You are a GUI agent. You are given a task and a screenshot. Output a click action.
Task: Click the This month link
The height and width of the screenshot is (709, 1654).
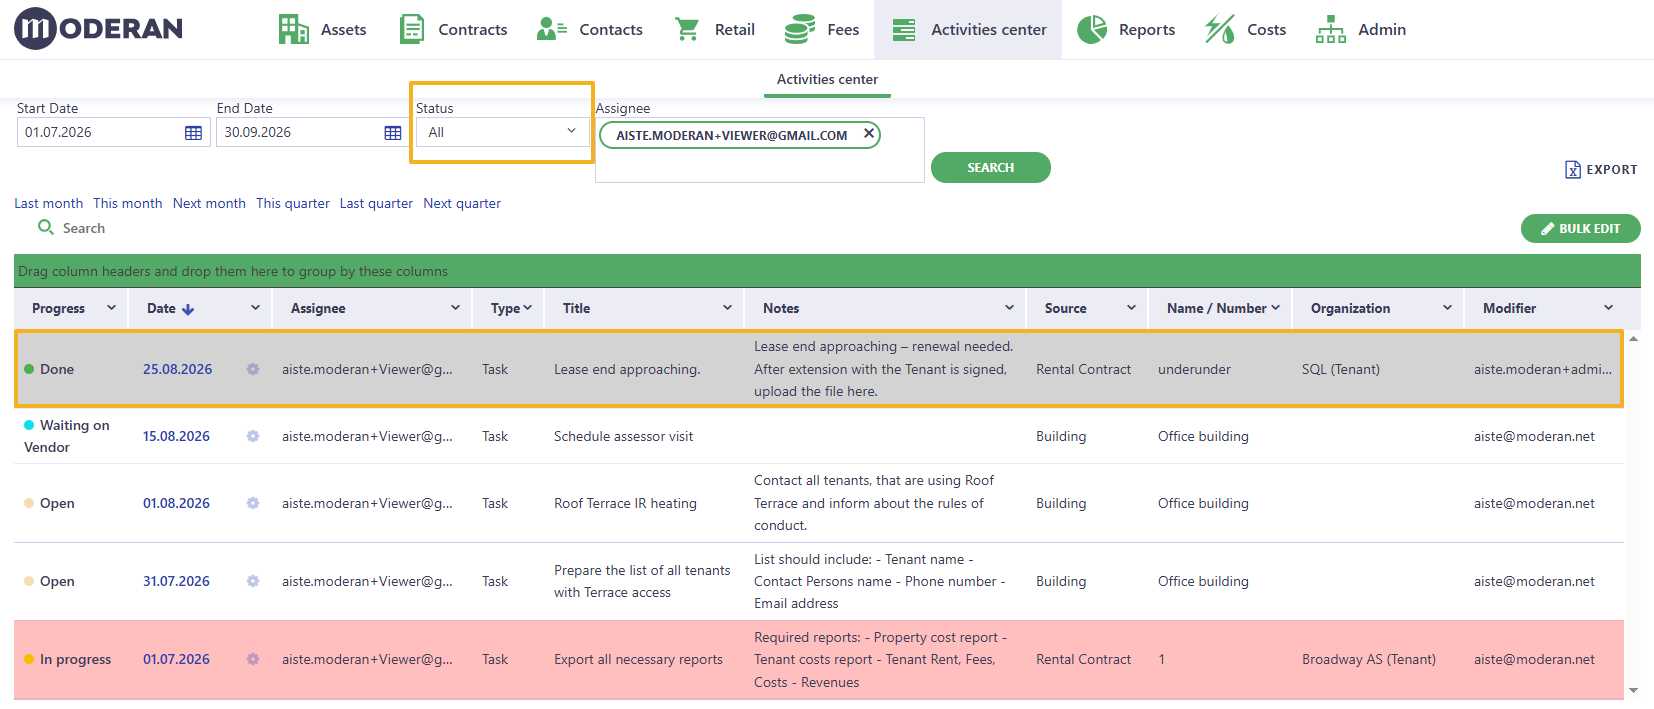[127, 203]
